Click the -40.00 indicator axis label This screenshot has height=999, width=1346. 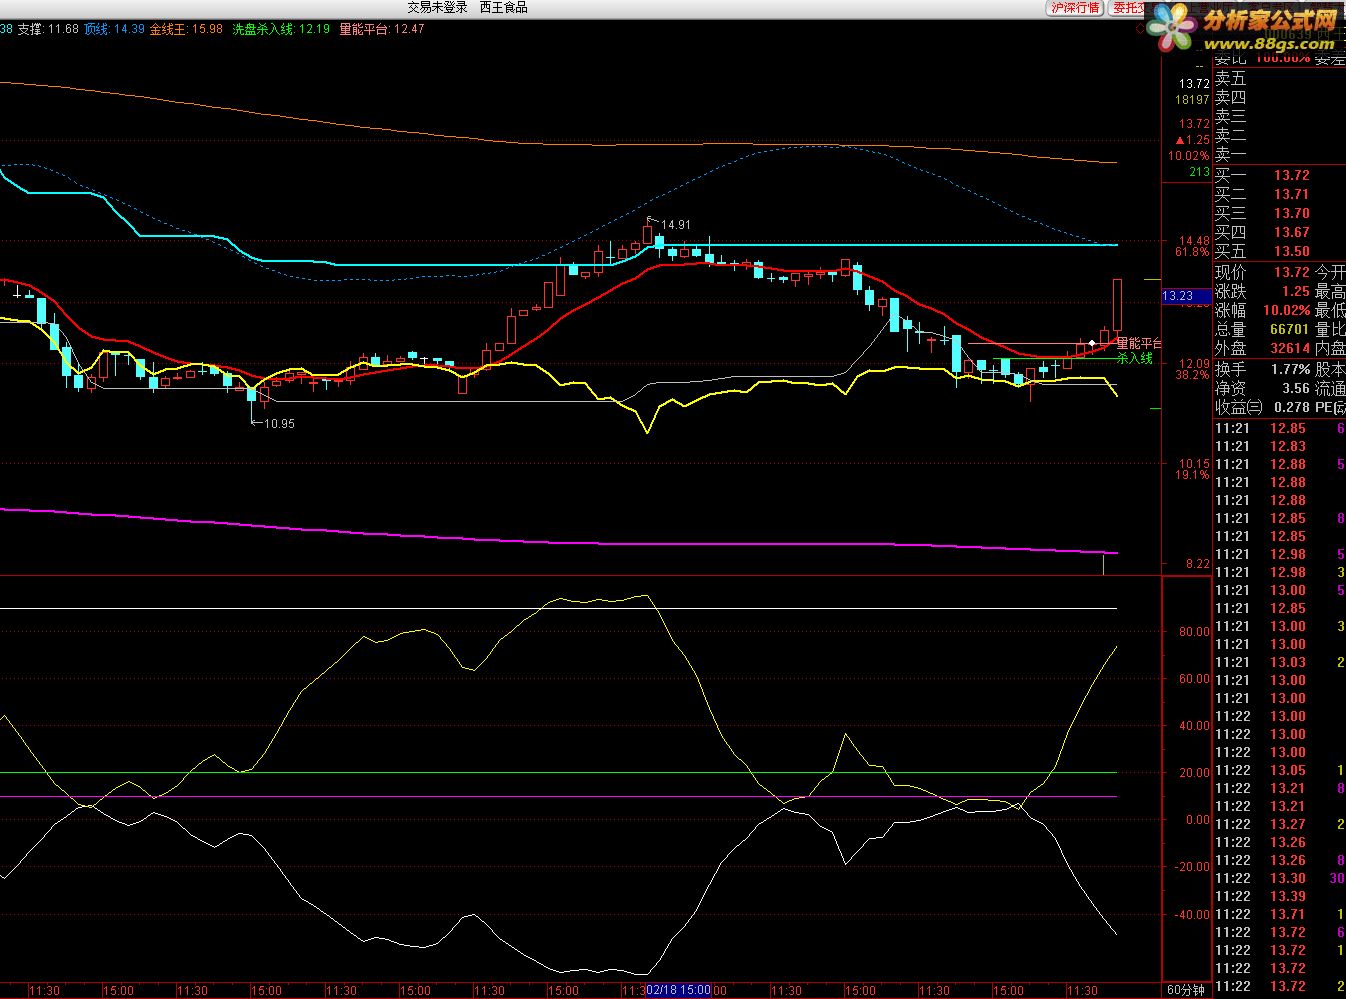(1192, 914)
